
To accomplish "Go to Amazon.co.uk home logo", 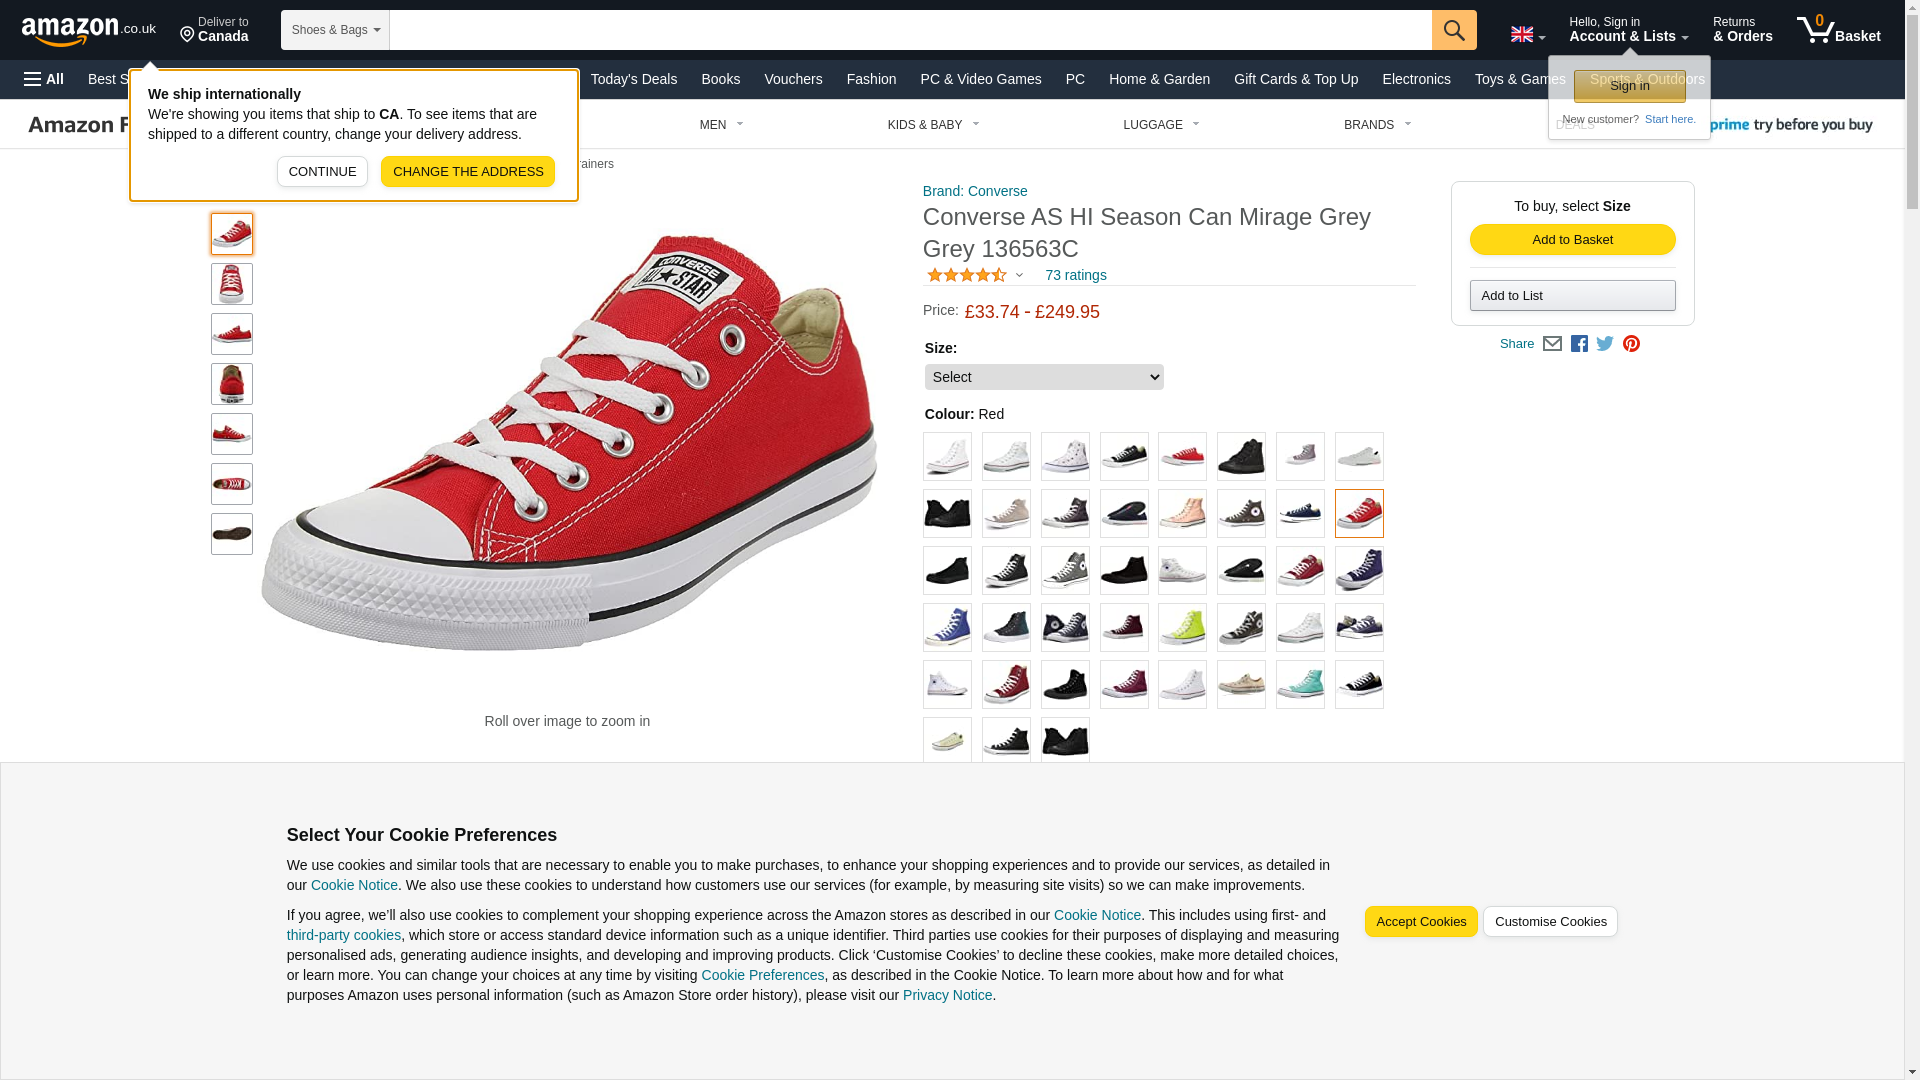I will pyautogui.click(x=89, y=30).
